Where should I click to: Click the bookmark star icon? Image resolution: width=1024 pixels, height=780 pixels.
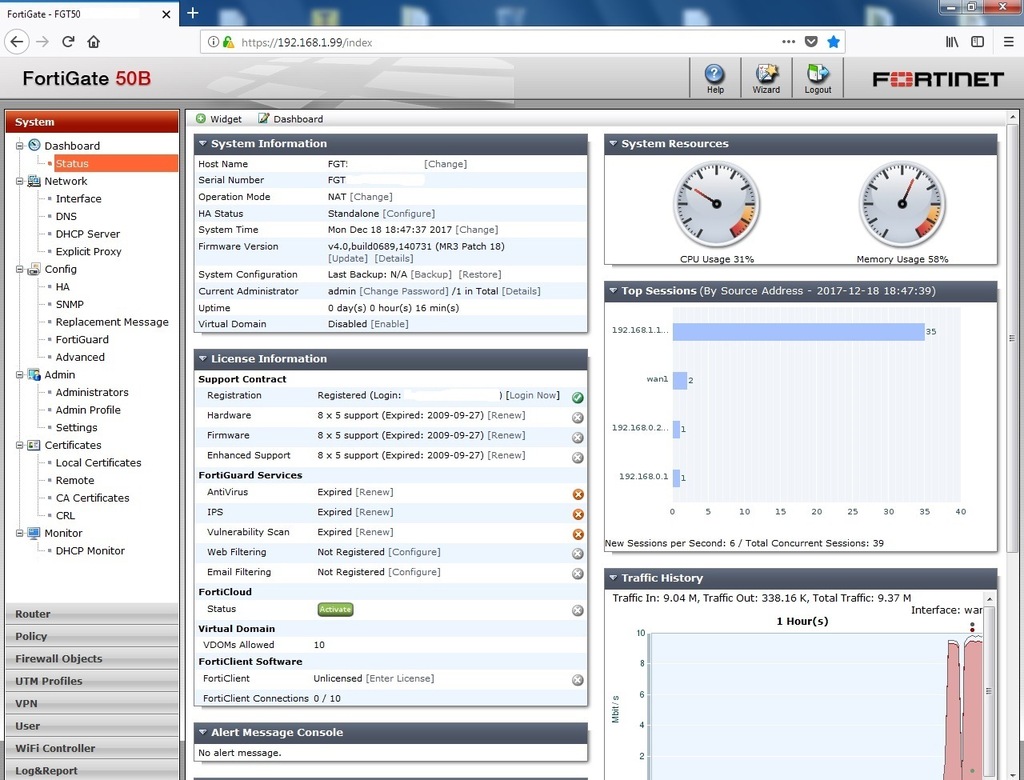tap(833, 42)
